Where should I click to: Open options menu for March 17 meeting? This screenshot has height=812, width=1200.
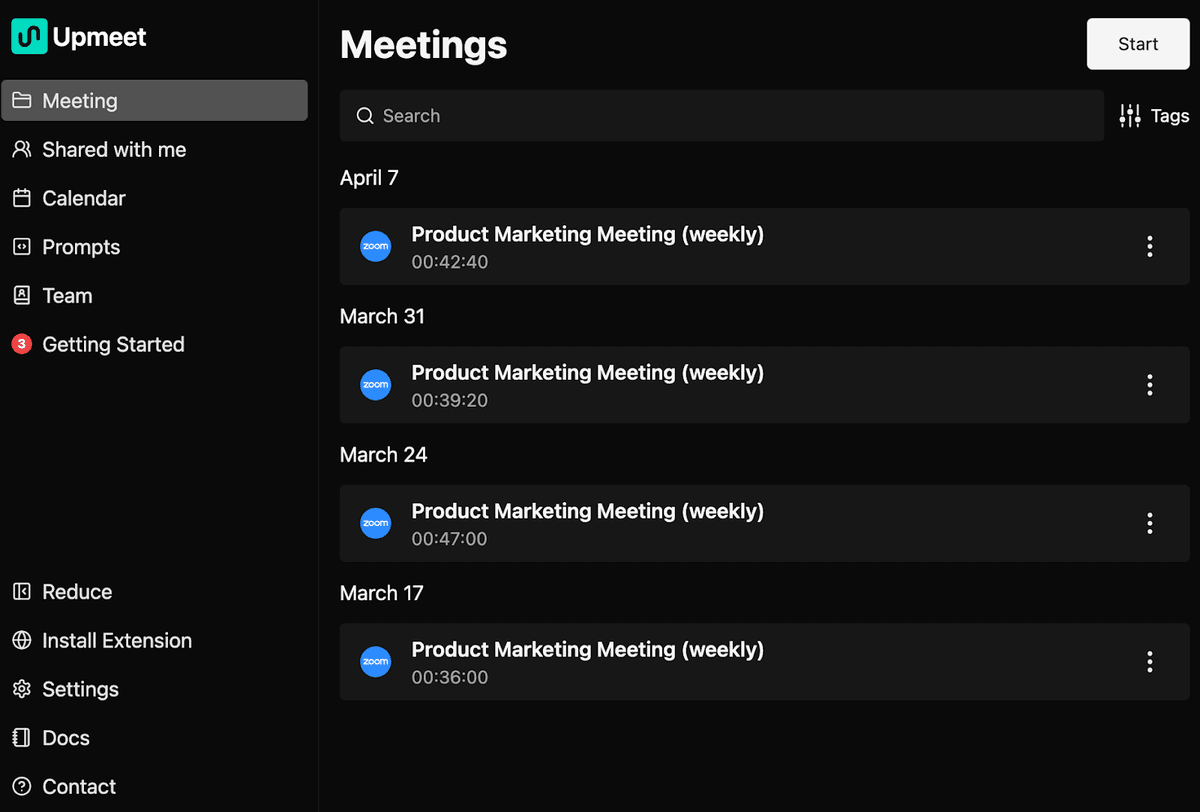1150,662
